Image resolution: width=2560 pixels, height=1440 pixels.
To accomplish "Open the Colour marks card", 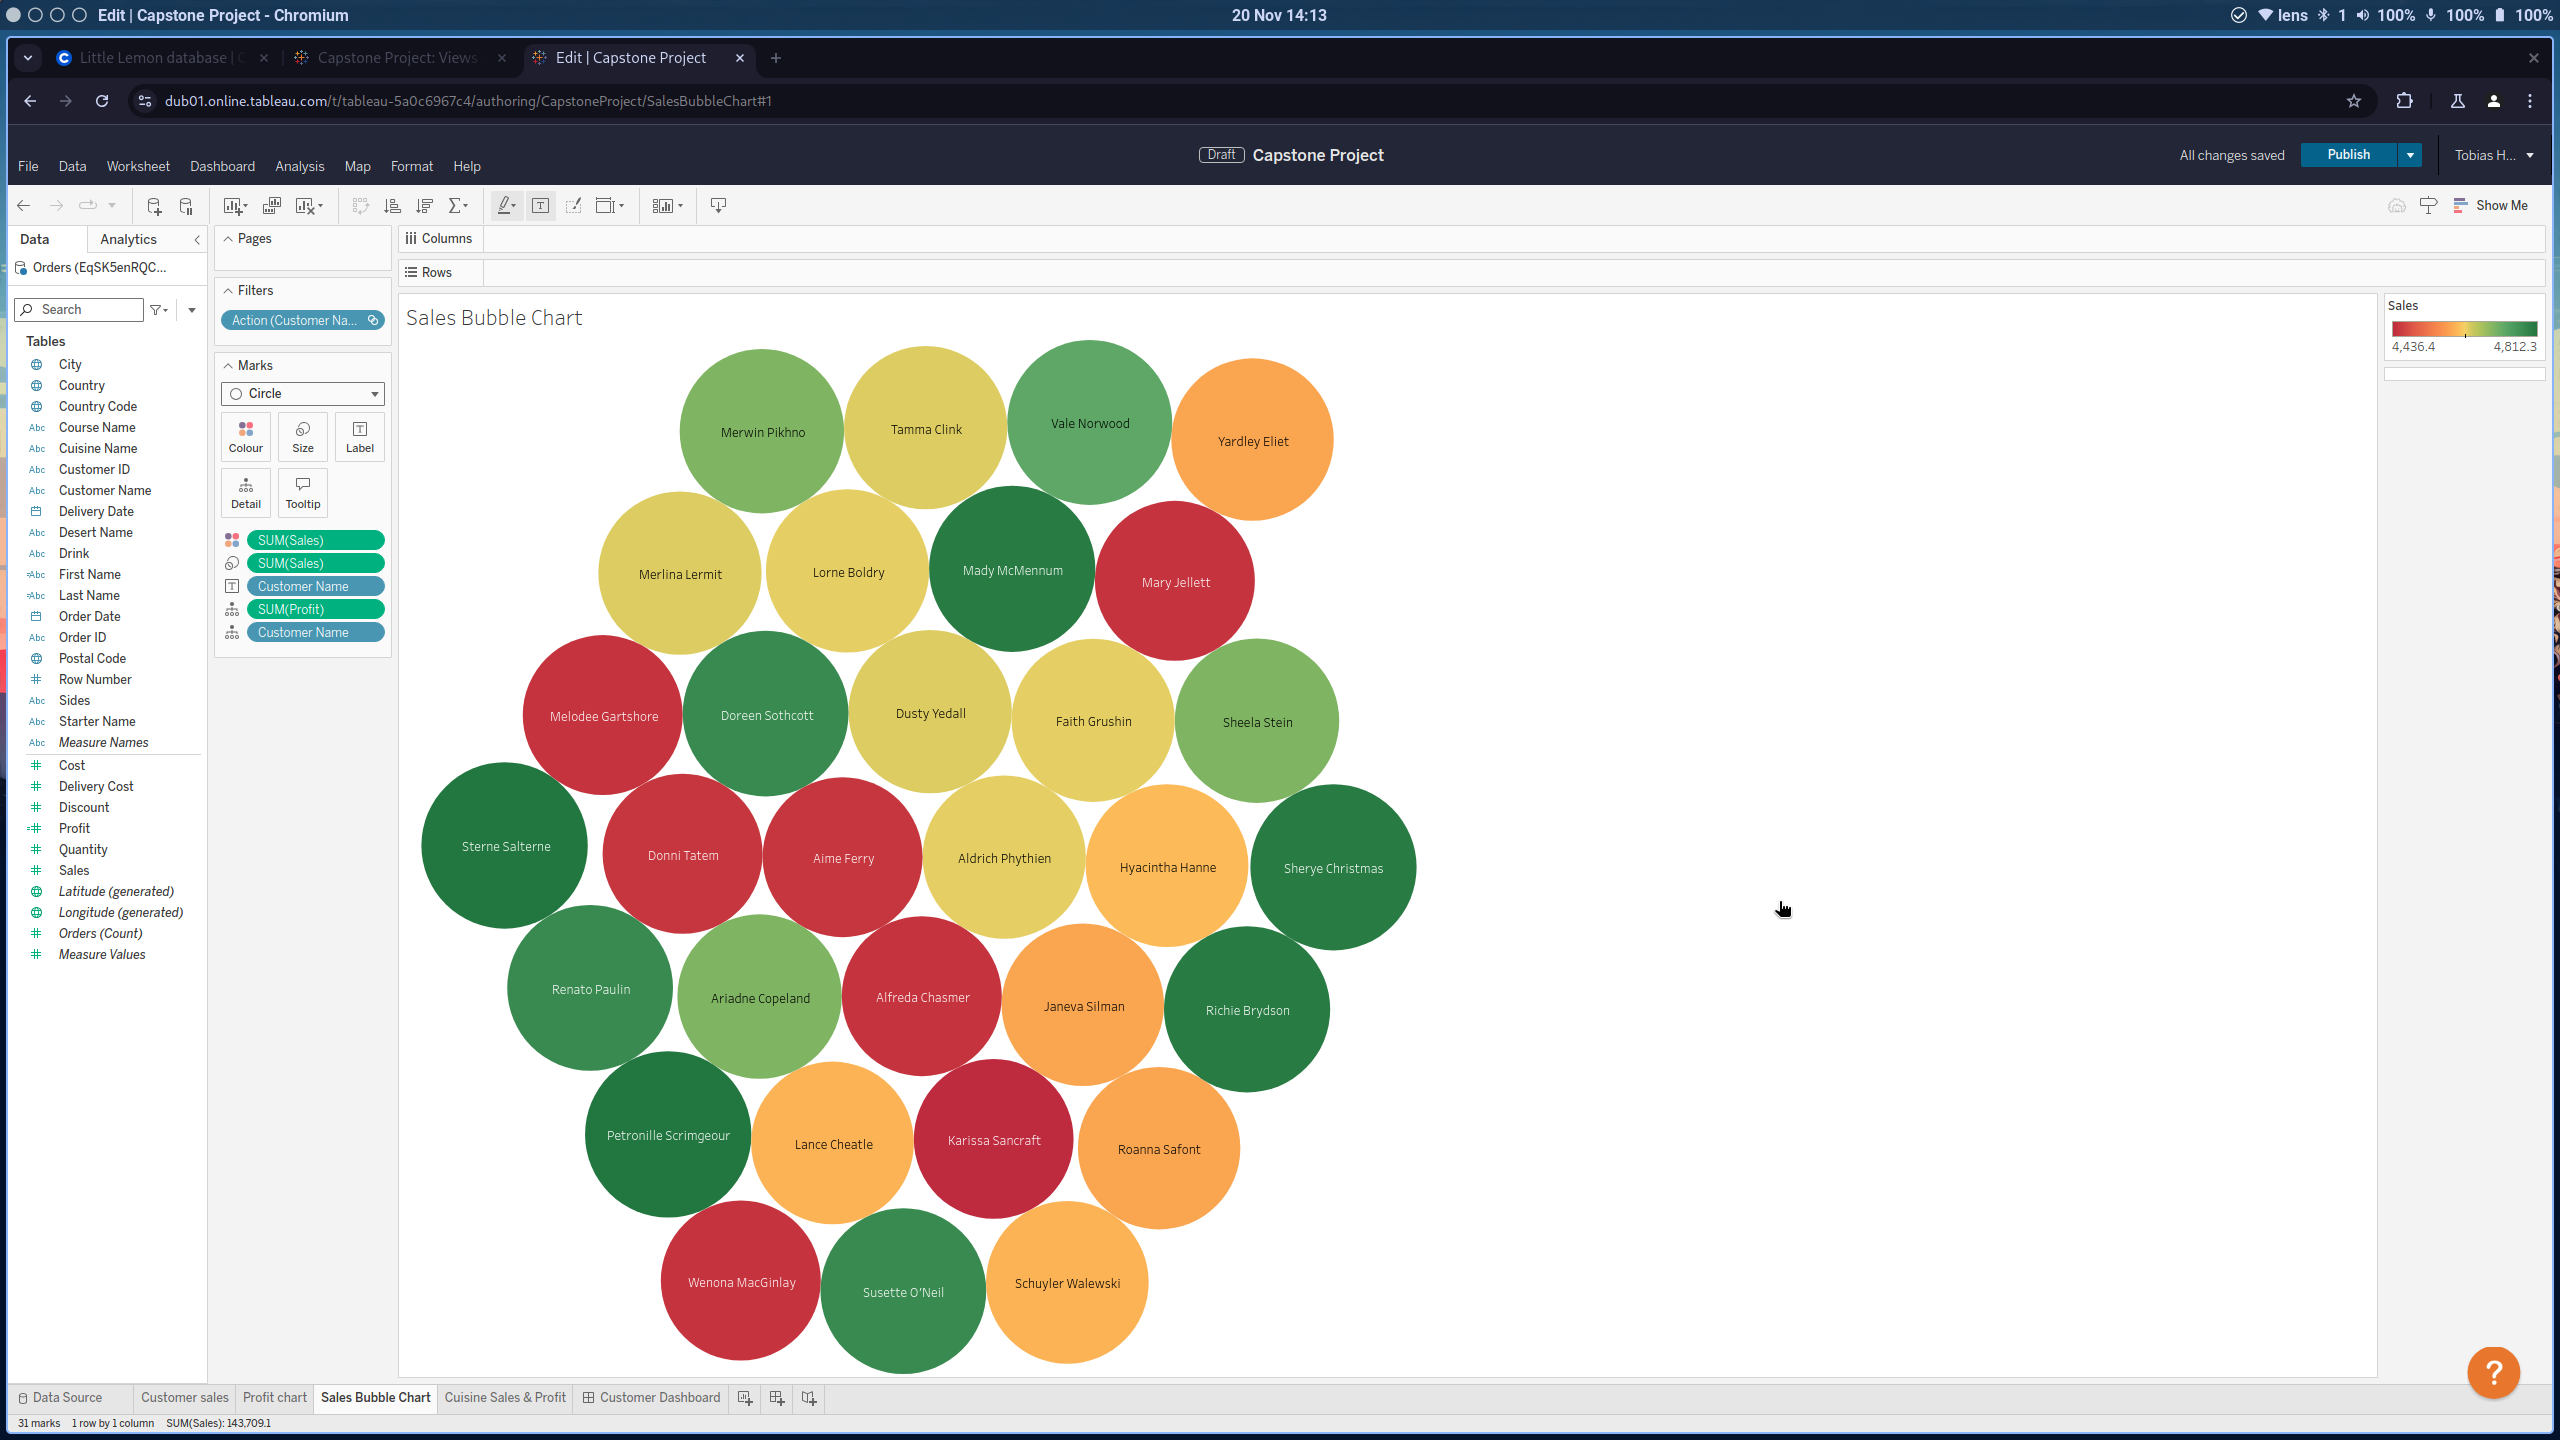I will pyautogui.click(x=246, y=436).
